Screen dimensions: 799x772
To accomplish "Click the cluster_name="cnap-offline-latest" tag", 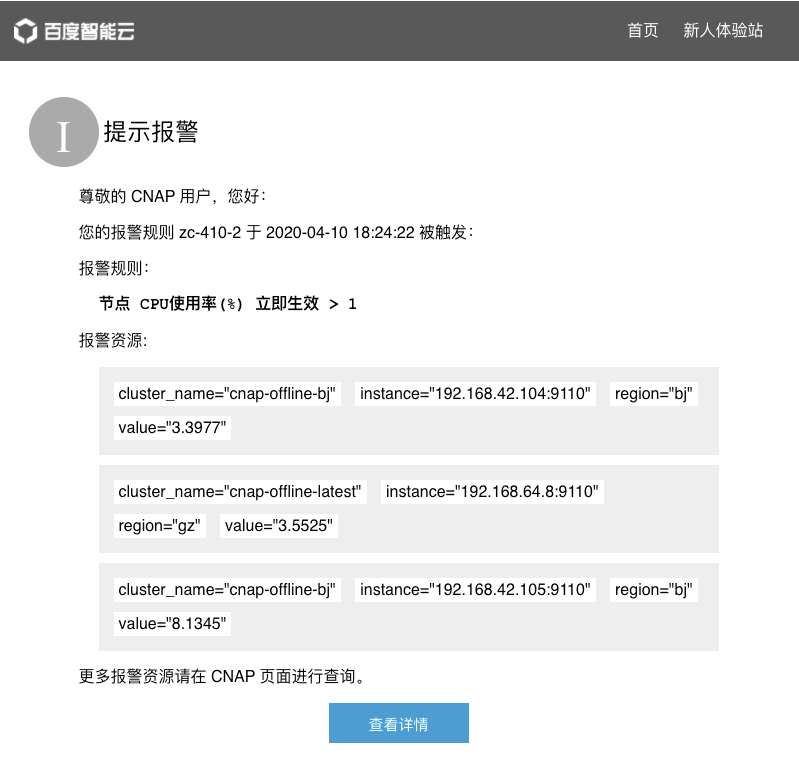I will 240,492.
